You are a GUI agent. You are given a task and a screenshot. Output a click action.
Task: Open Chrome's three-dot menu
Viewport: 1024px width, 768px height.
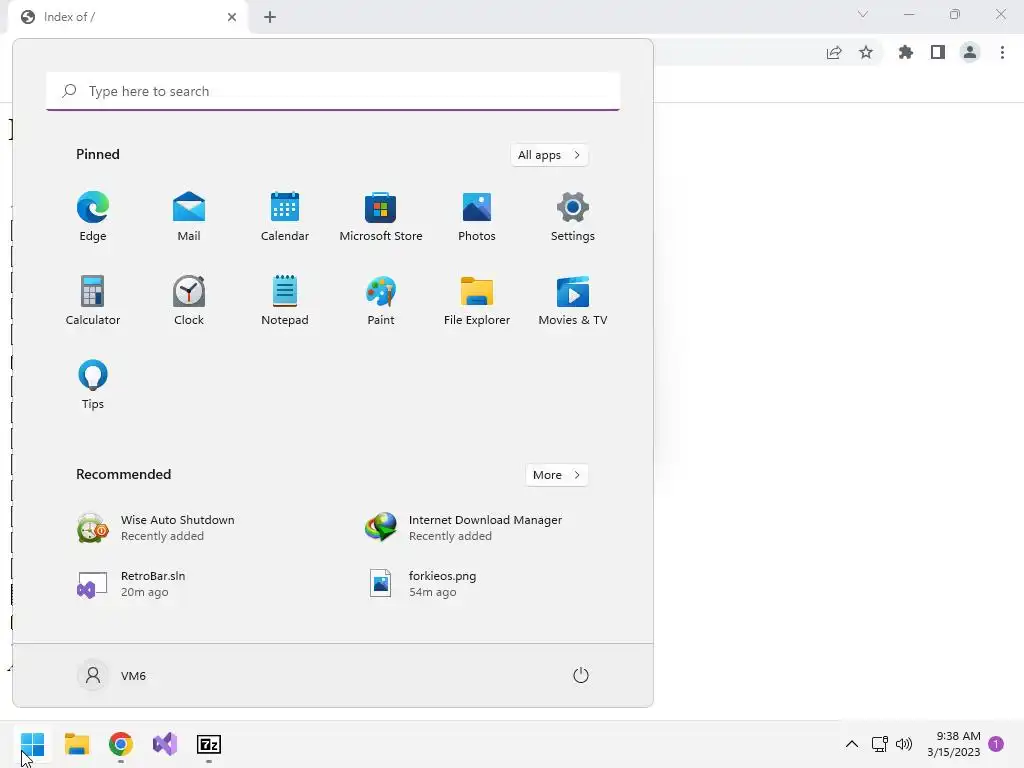pyautogui.click(x=1002, y=52)
